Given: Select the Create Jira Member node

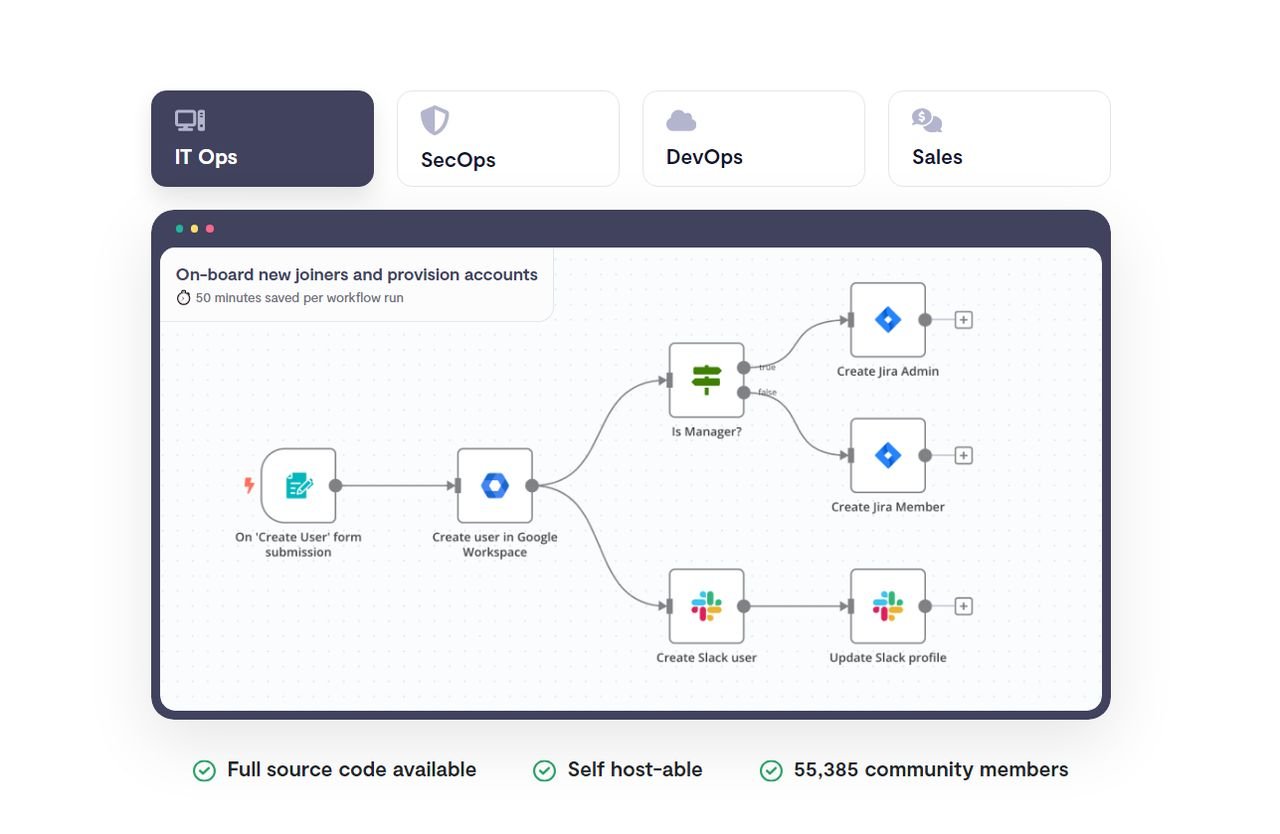Looking at the screenshot, I should pyautogui.click(x=888, y=455).
